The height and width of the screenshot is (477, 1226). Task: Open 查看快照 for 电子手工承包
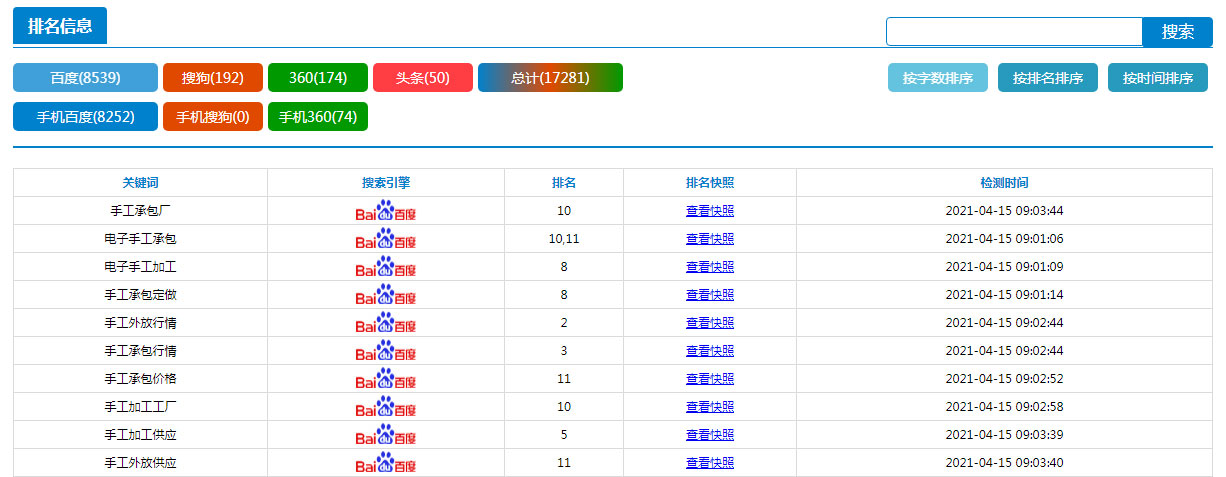click(x=710, y=239)
